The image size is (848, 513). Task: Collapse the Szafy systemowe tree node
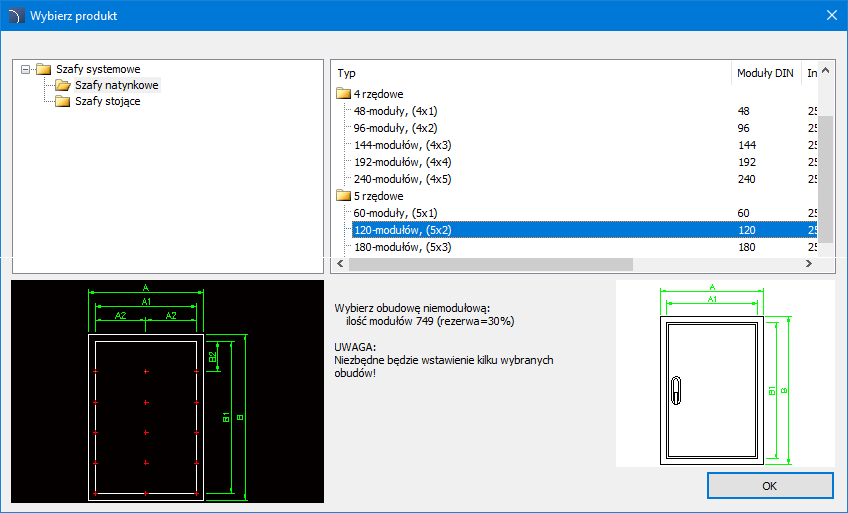pos(26,69)
